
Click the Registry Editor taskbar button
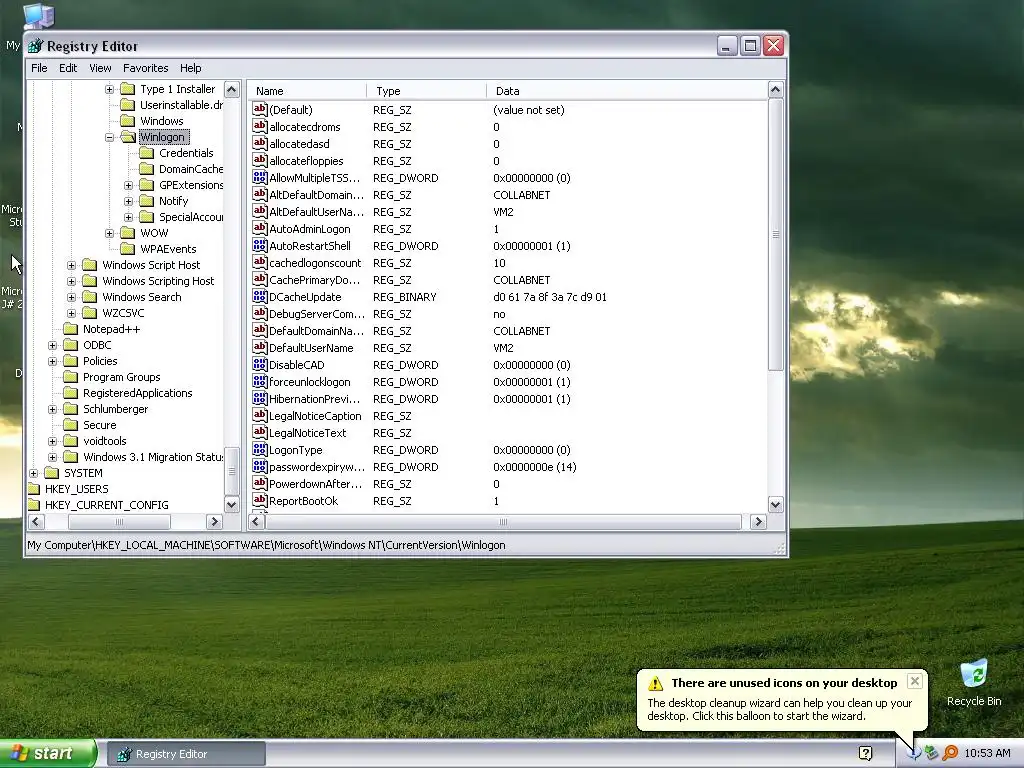click(186, 754)
